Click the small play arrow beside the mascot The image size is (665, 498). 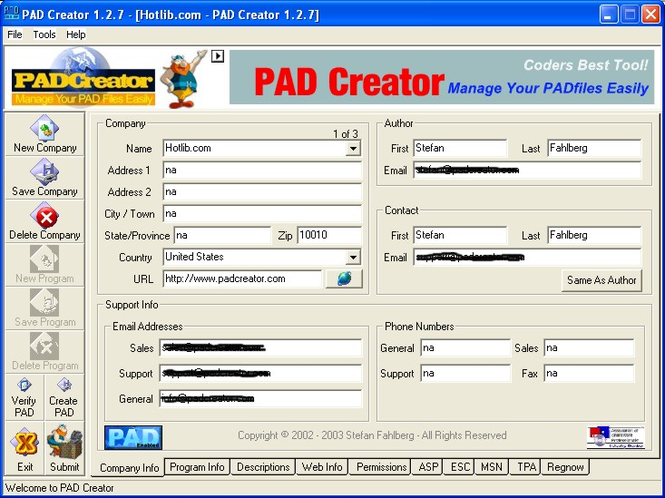point(217,56)
